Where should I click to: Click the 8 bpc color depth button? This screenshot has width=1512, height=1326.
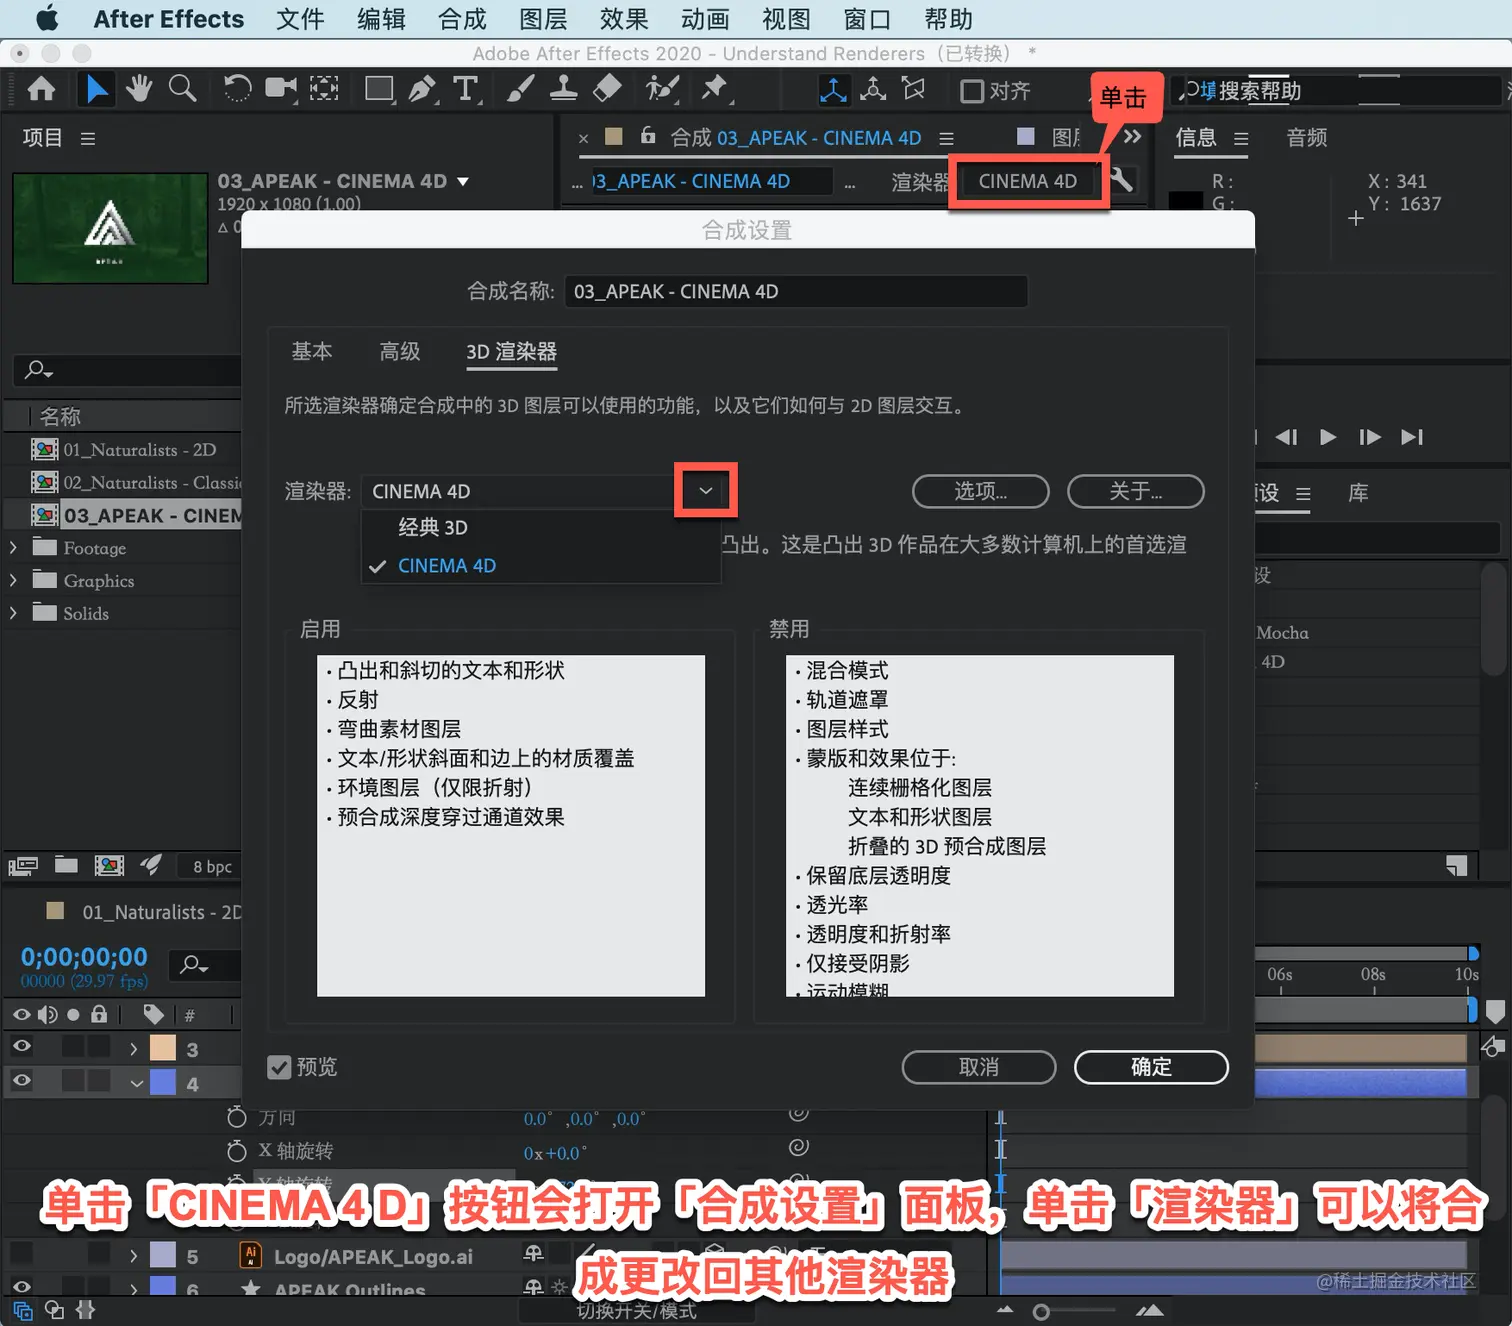212,867
